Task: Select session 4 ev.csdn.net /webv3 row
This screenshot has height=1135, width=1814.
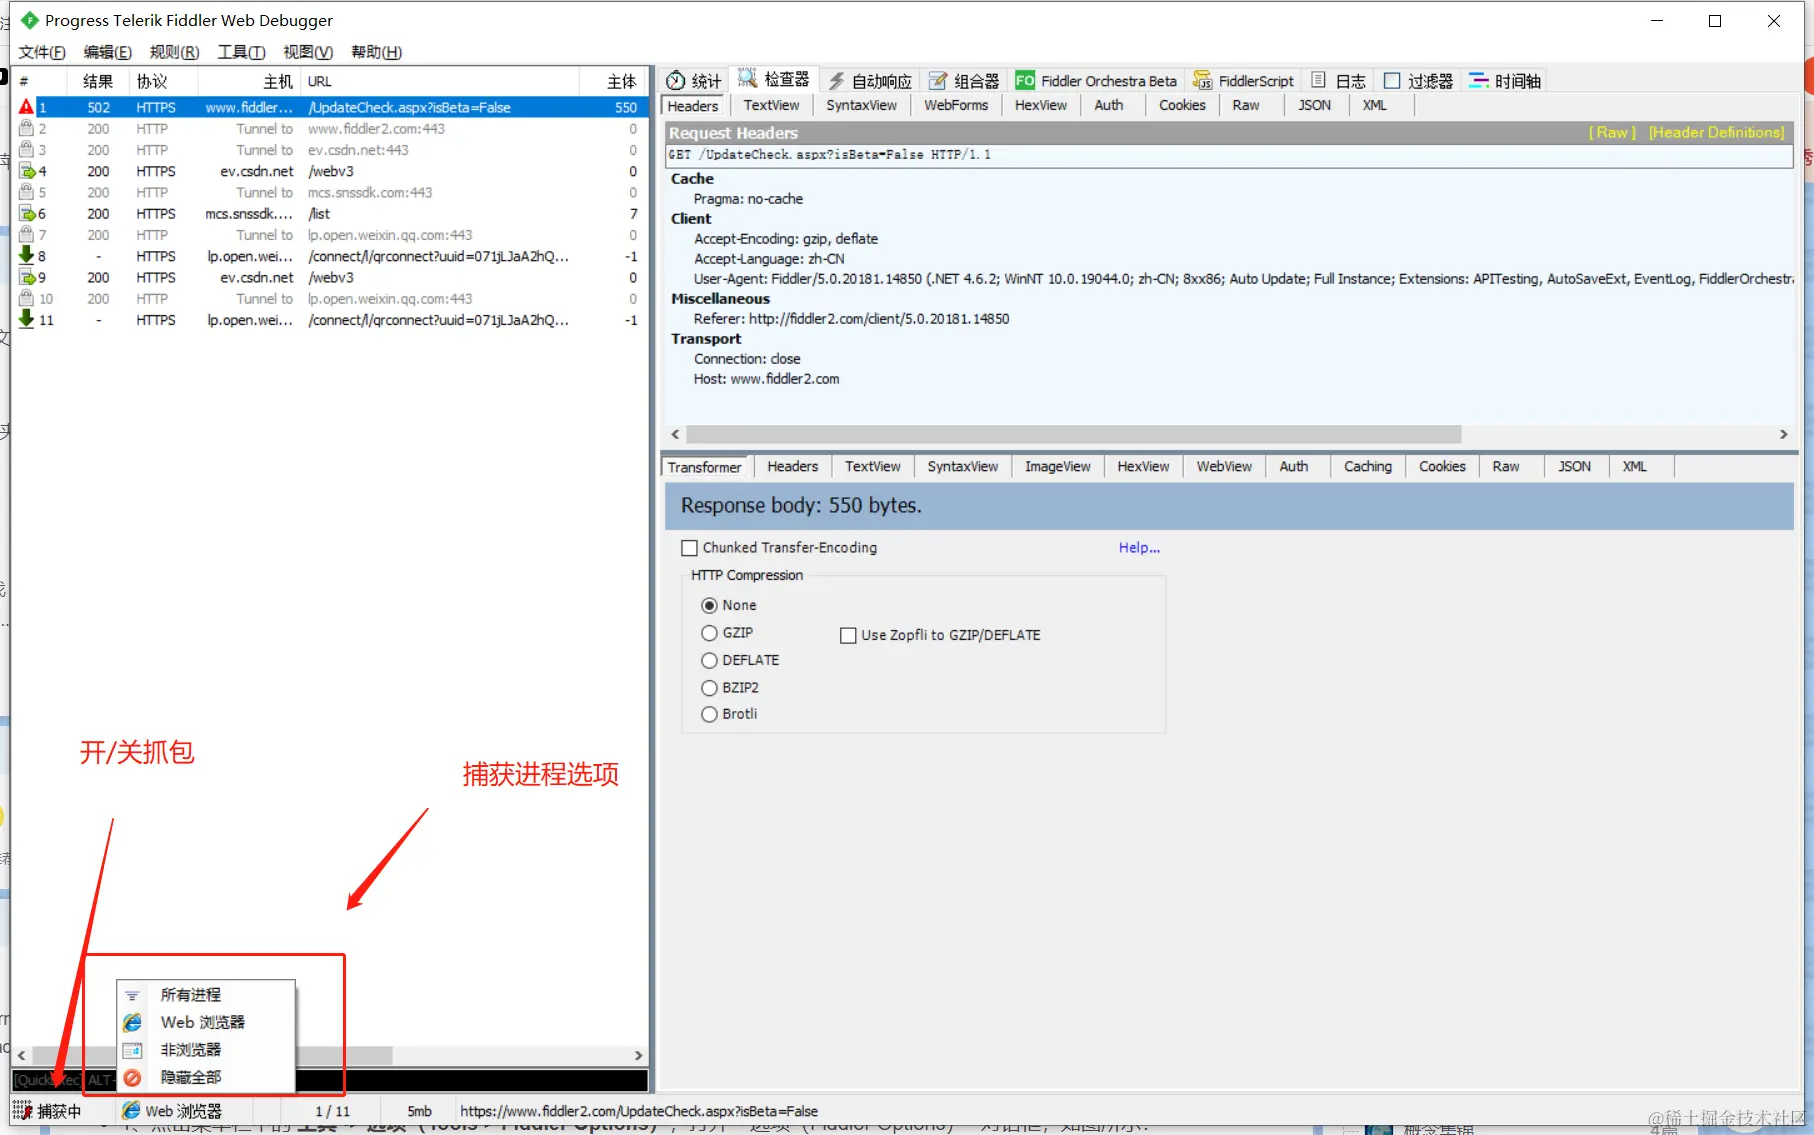Action: click(330, 171)
